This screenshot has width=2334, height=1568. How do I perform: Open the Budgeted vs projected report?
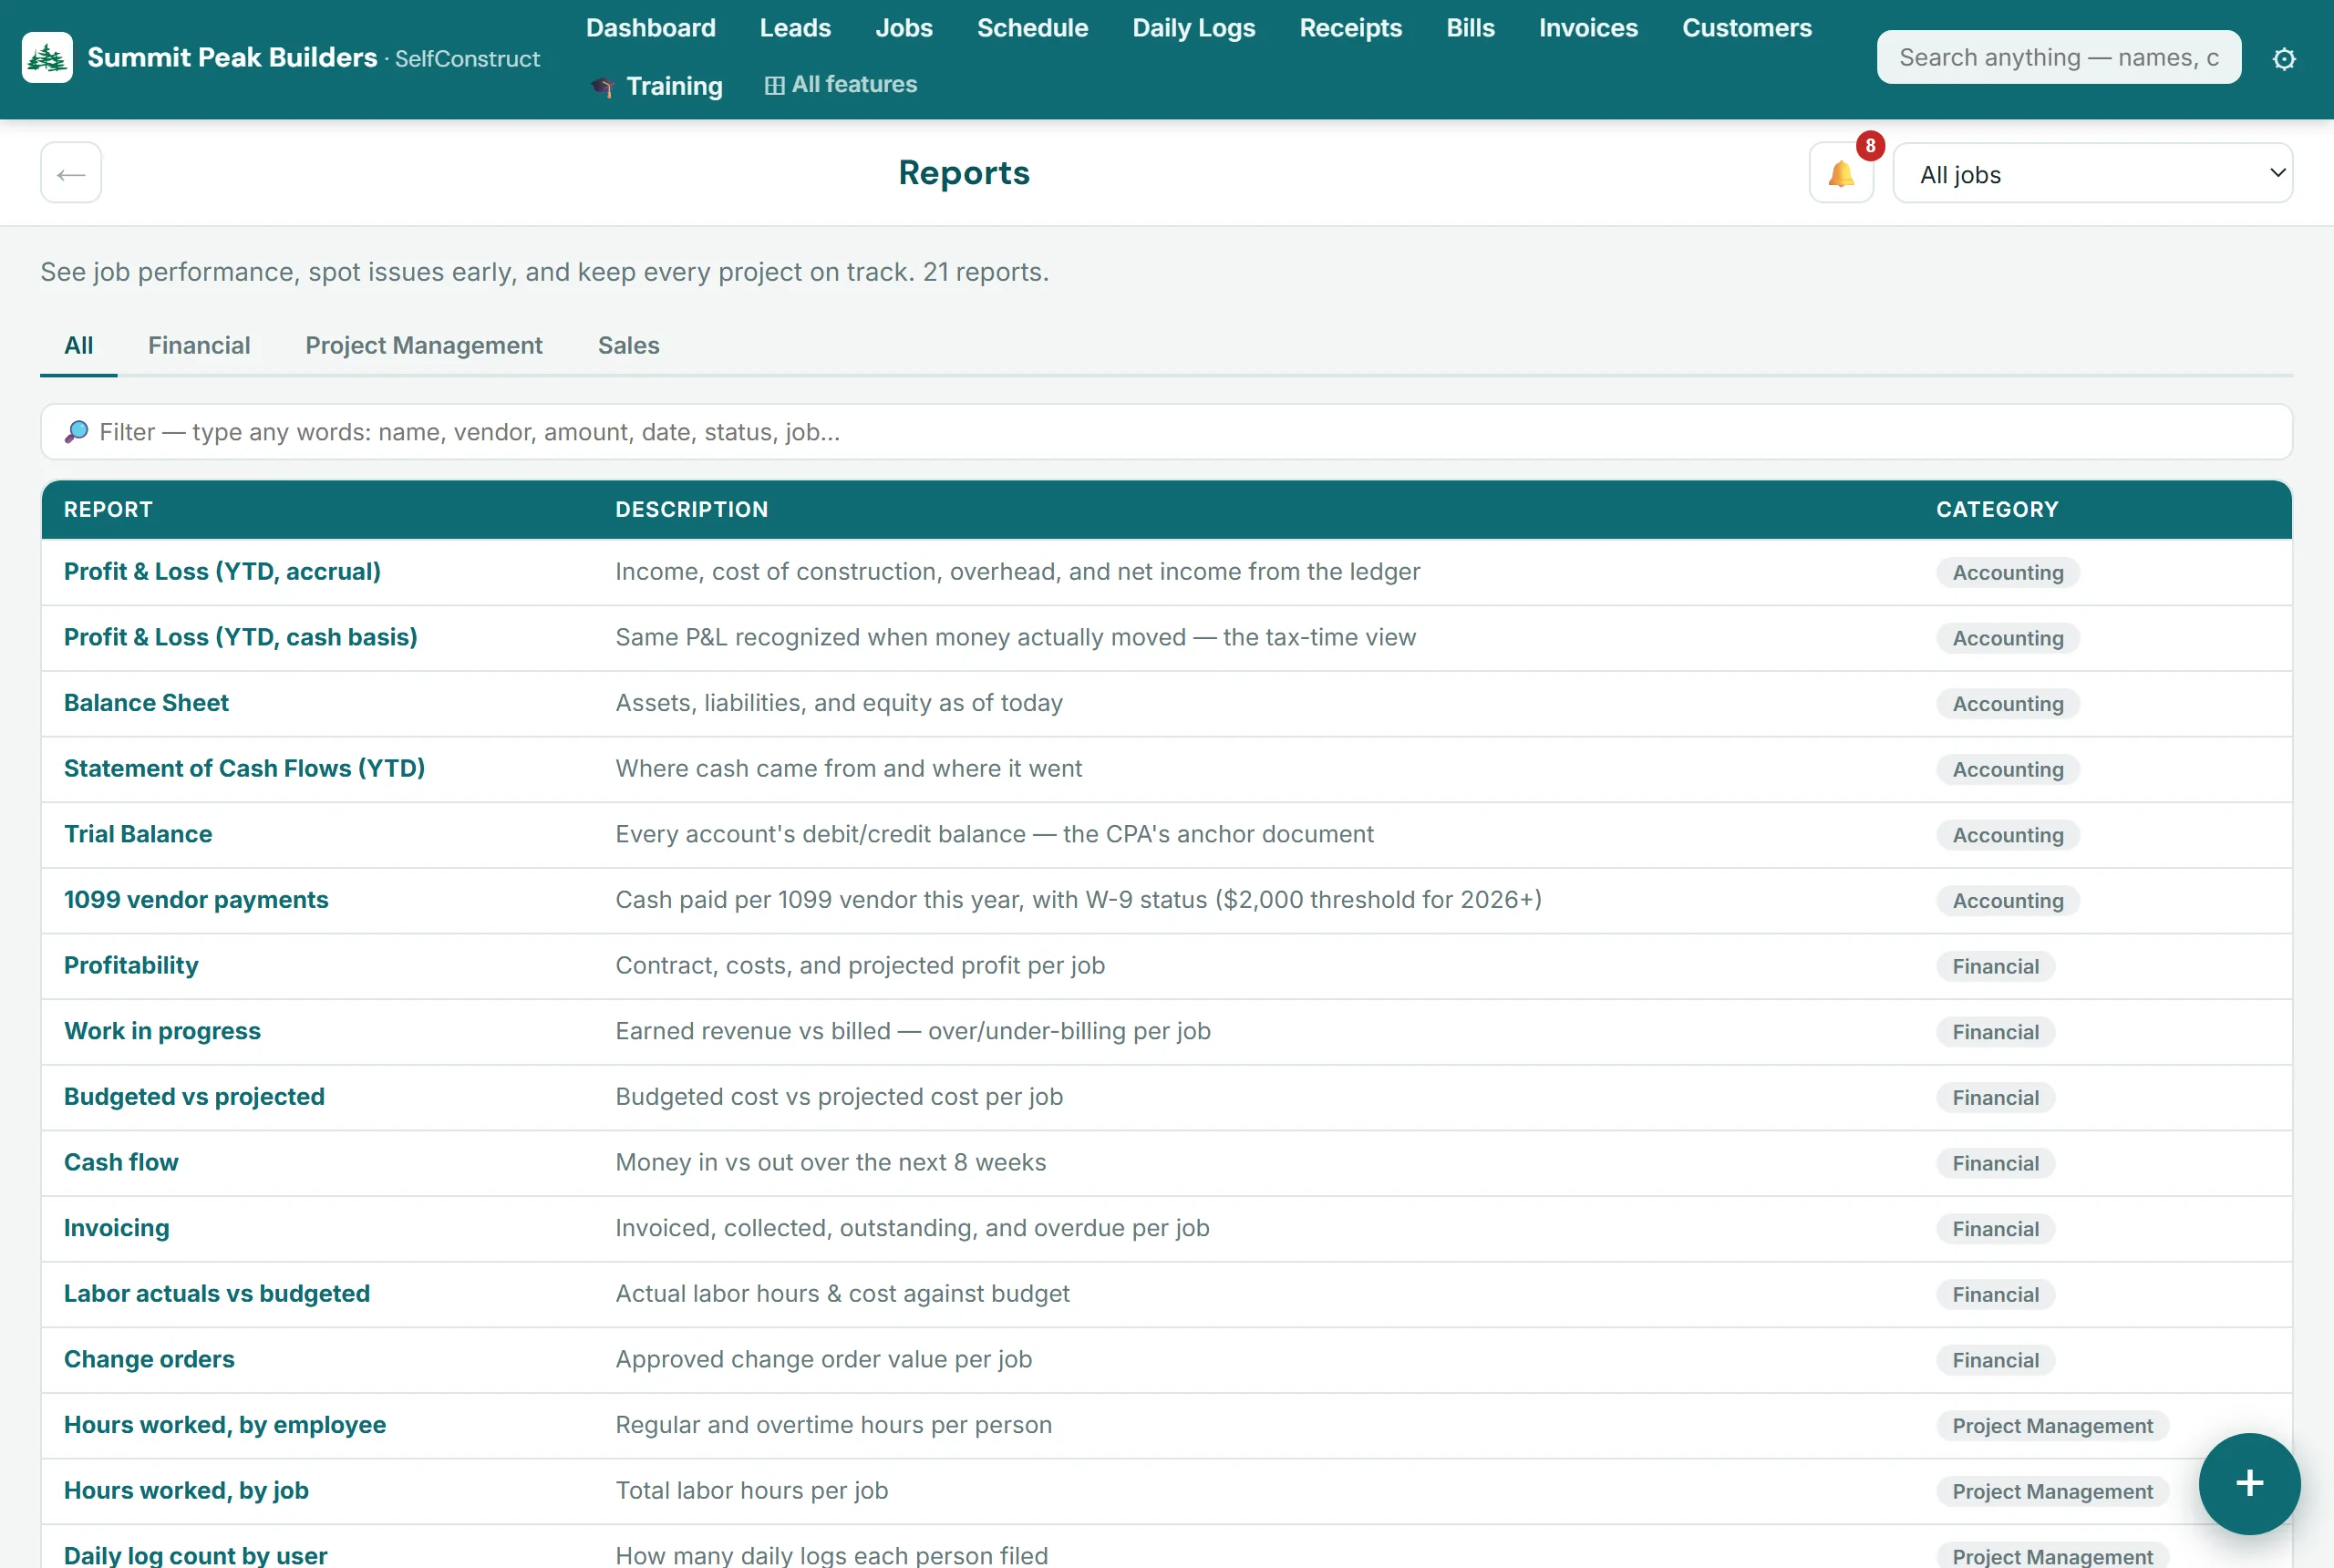click(194, 1097)
